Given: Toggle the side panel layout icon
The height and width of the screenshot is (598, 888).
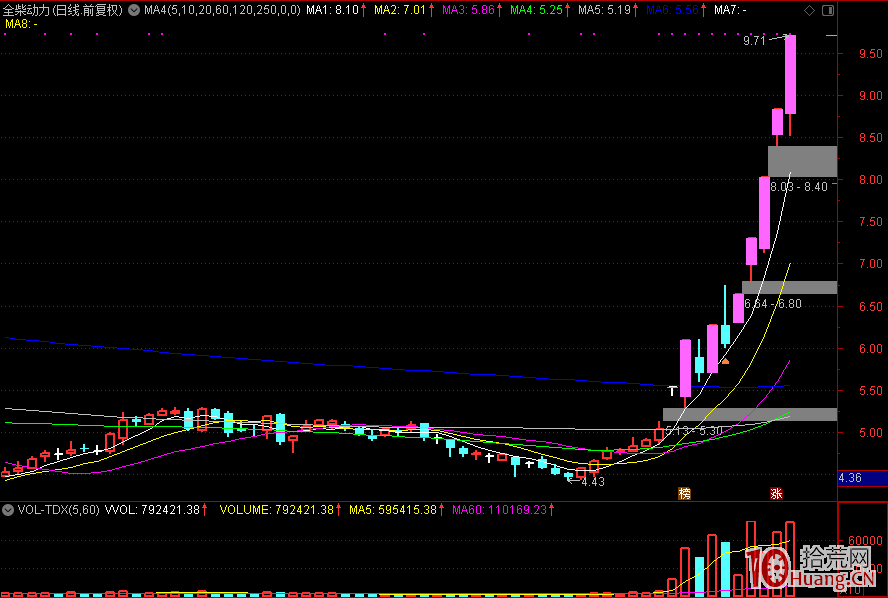Looking at the screenshot, I should click(x=827, y=10).
